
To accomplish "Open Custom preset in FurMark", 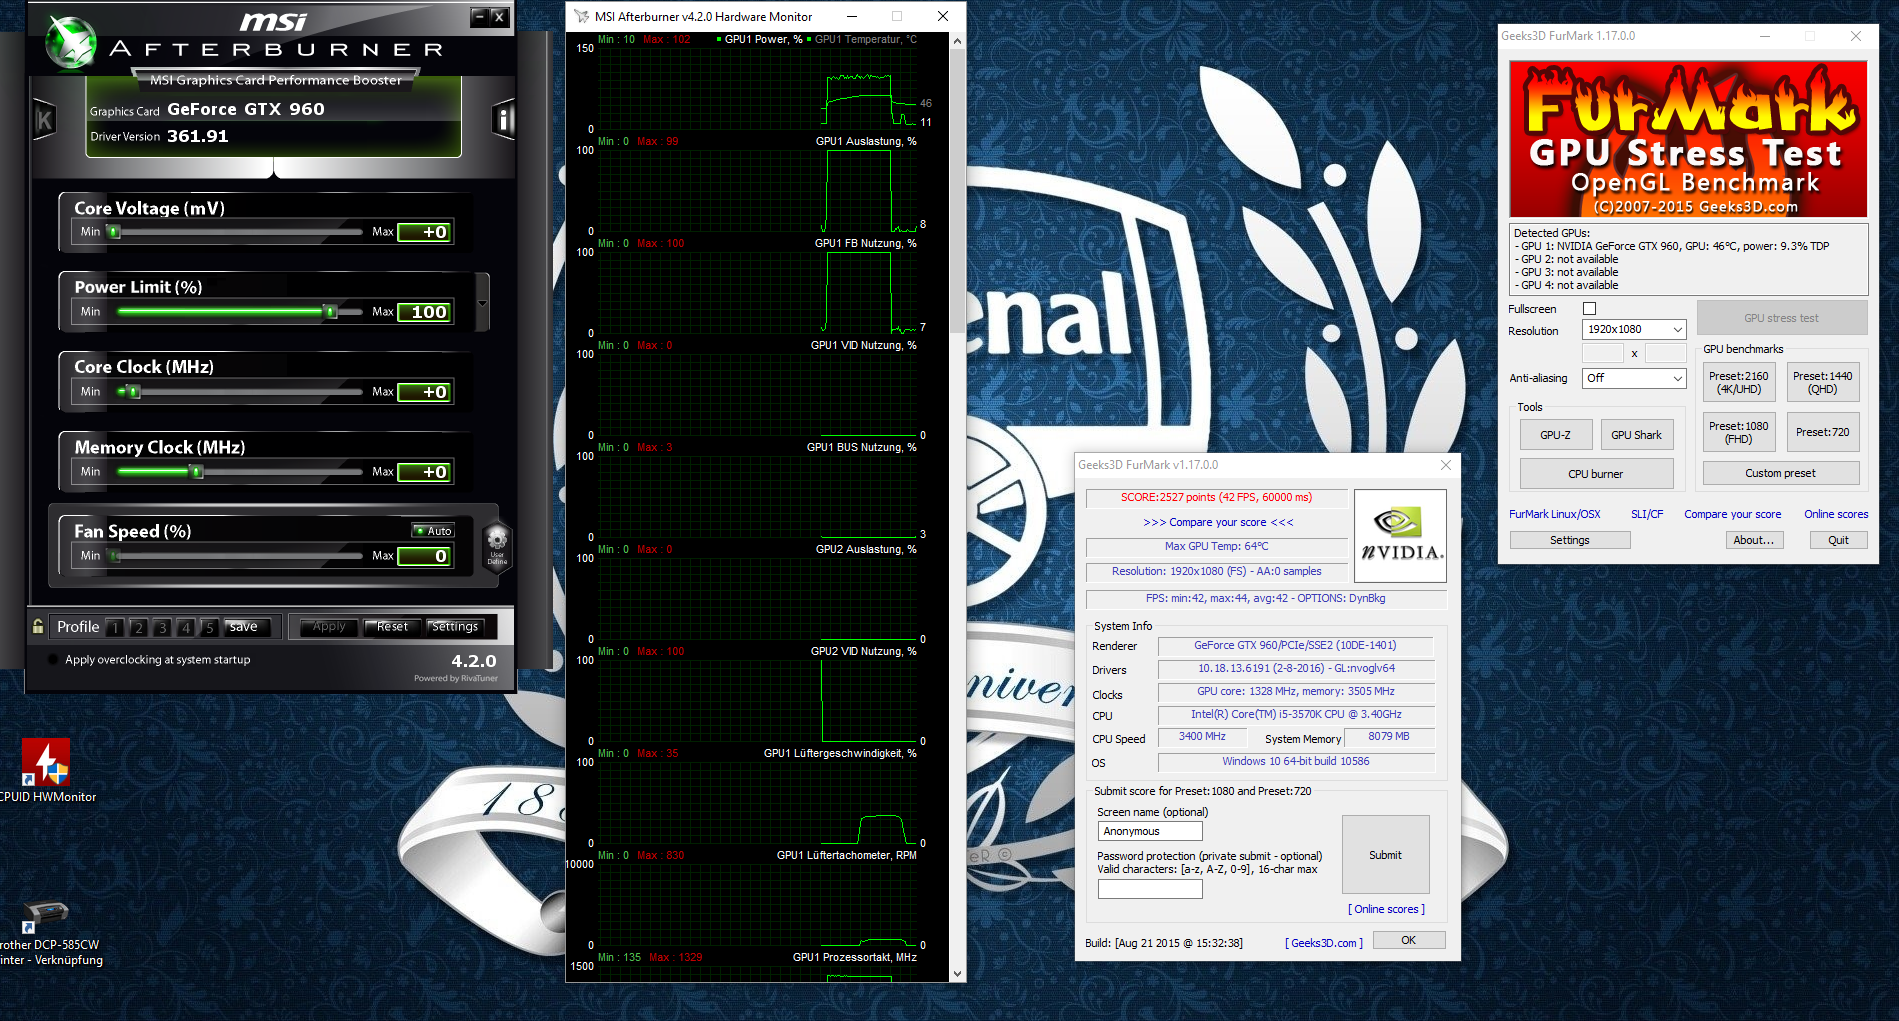I will [x=1780, y=473].
